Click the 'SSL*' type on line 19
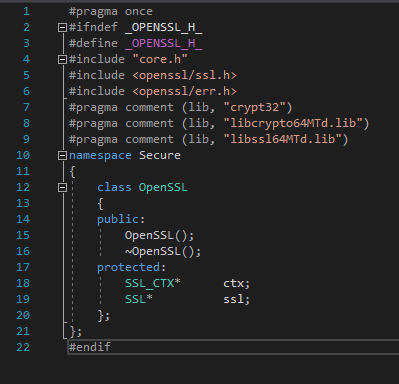The image size is (399, 384). click(x=139, y=299)
